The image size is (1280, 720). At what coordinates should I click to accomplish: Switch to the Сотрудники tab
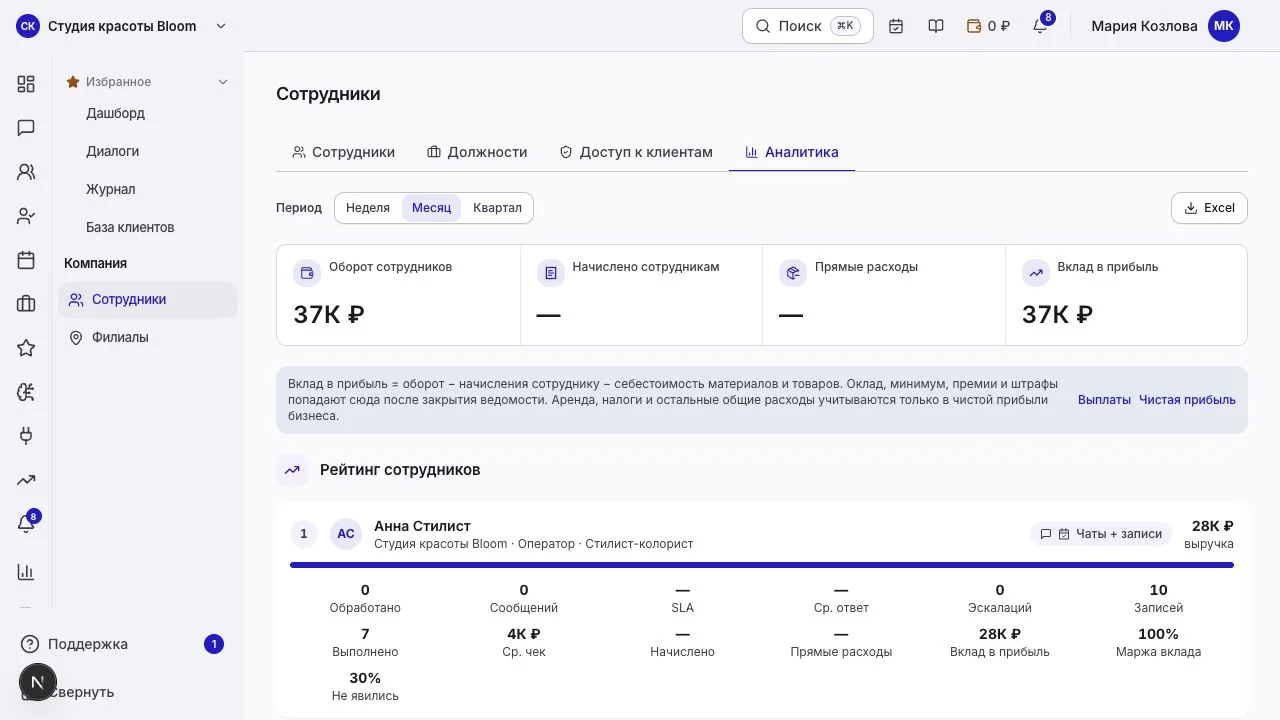[343, 152]
